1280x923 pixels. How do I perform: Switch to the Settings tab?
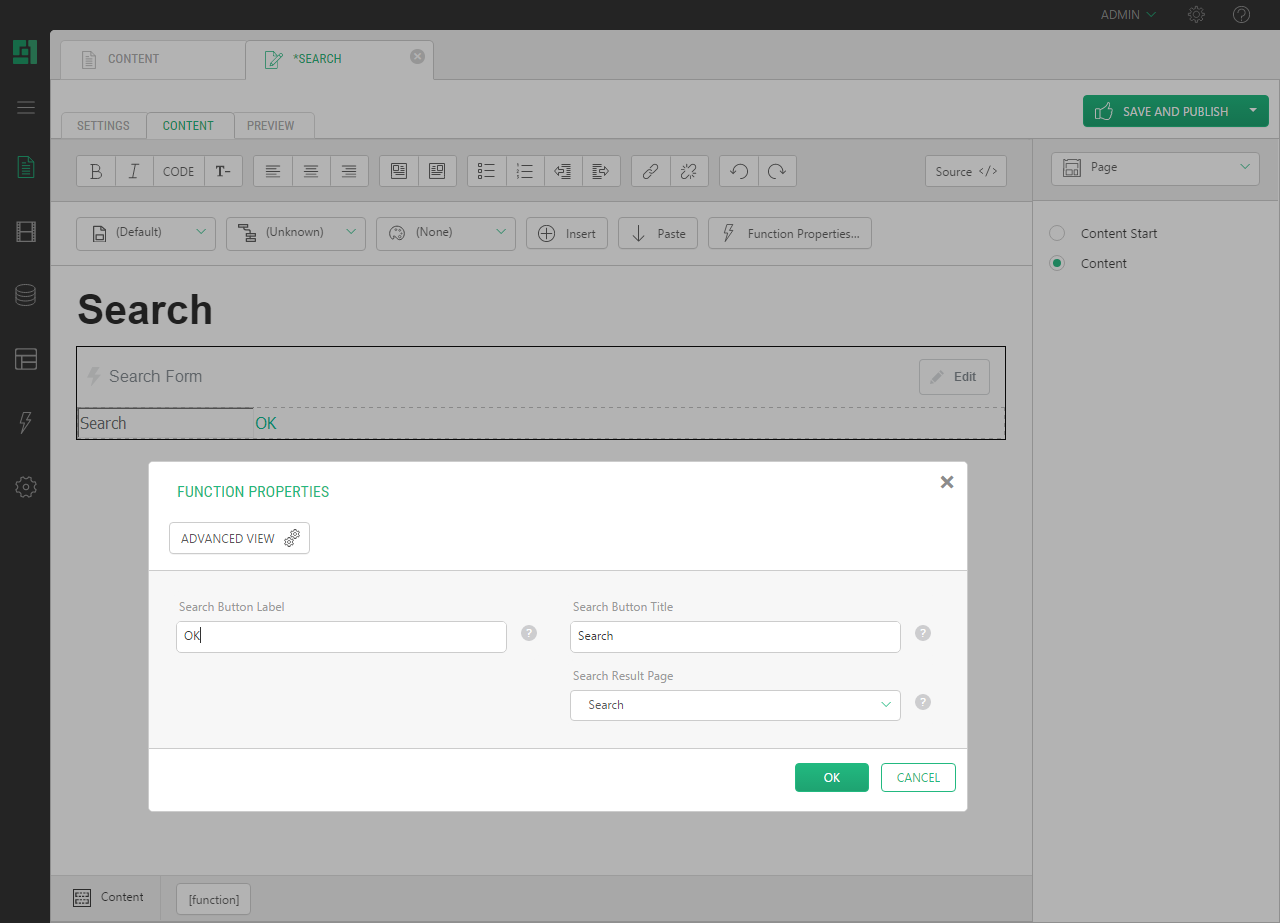click(x=103, y=126)
